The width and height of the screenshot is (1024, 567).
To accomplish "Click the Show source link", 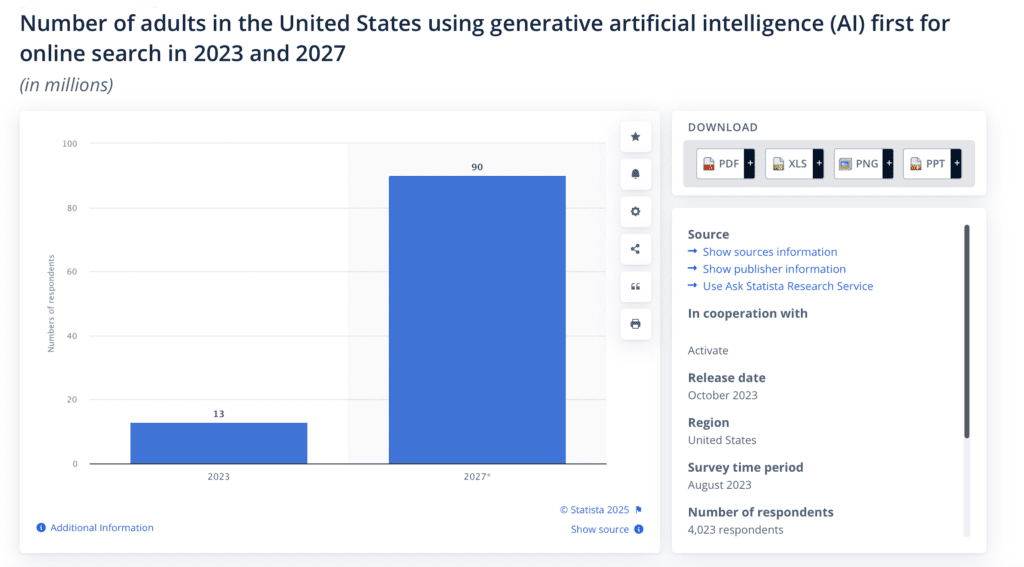I will pos(600,529).
